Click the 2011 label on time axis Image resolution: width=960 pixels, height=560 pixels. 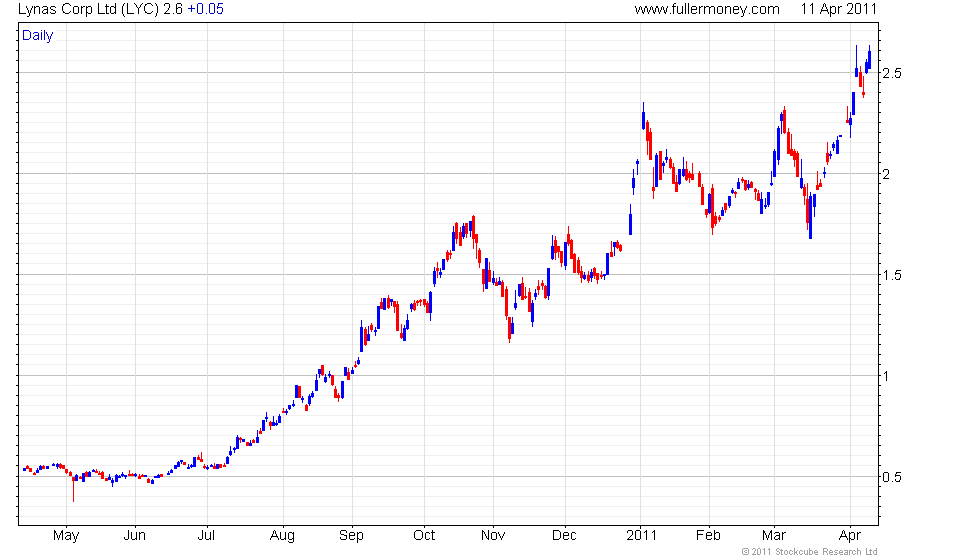641,536
